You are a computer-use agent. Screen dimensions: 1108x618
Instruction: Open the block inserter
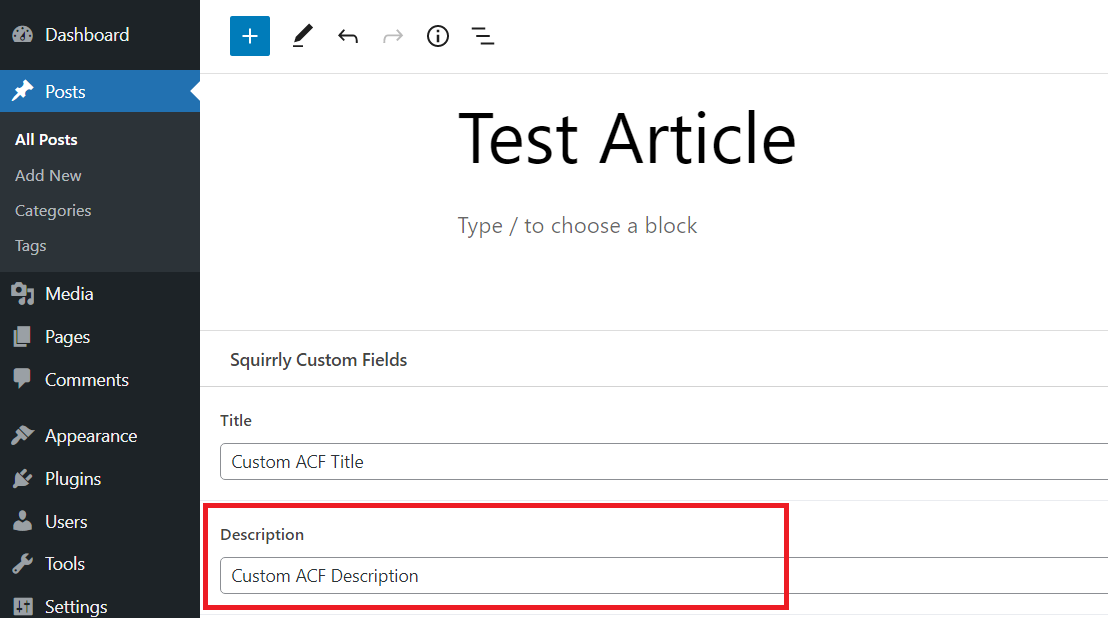coord(249,35)
